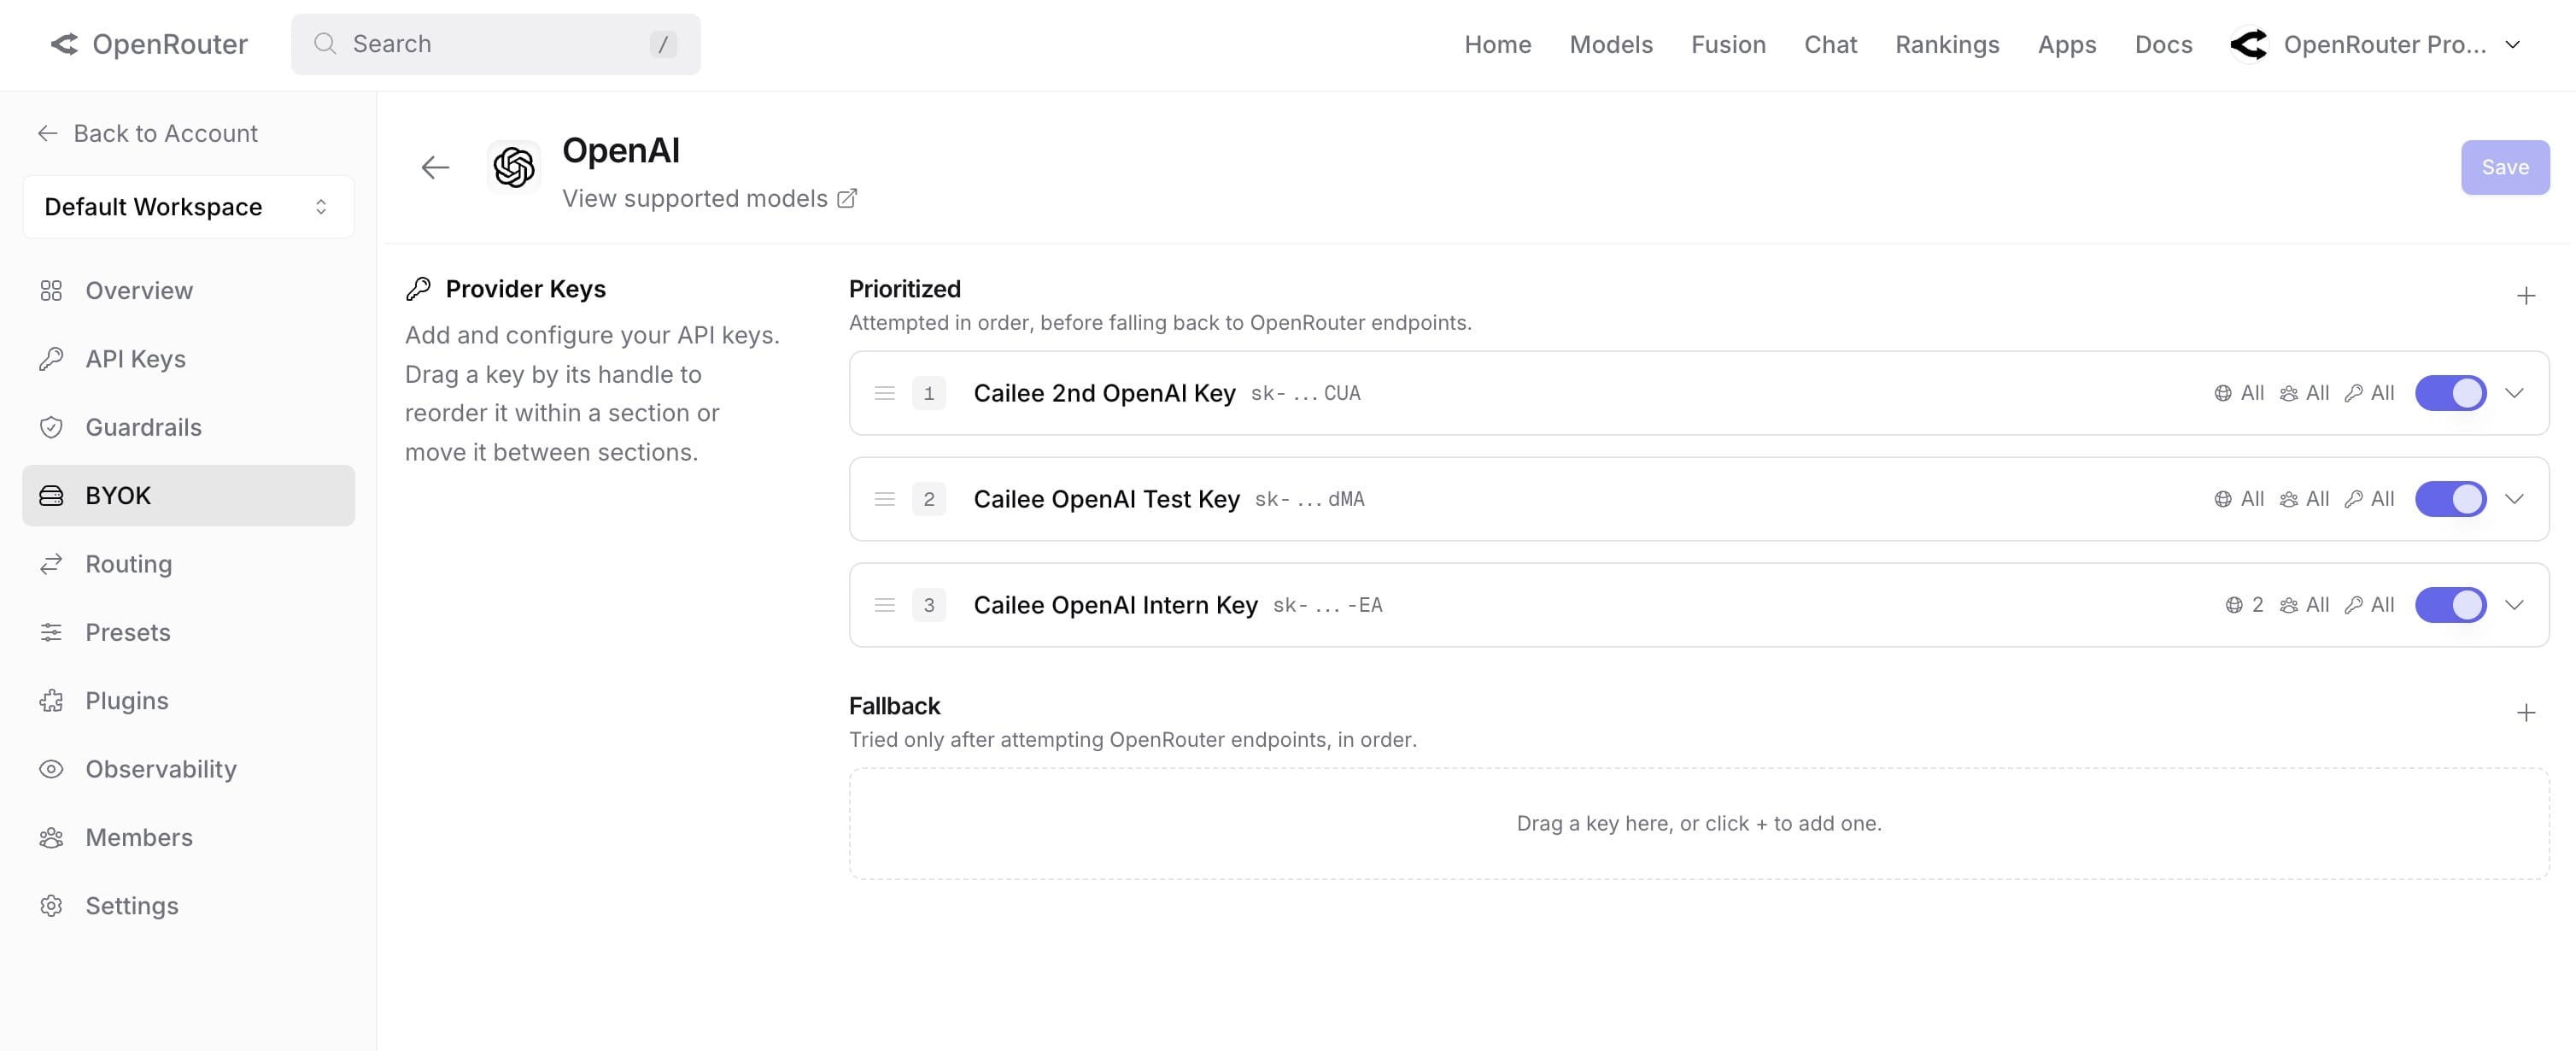This screenshot has height=1051, width=2576.
Task: Click the OpenRouter brand name
Action: [x=170, y=44]
